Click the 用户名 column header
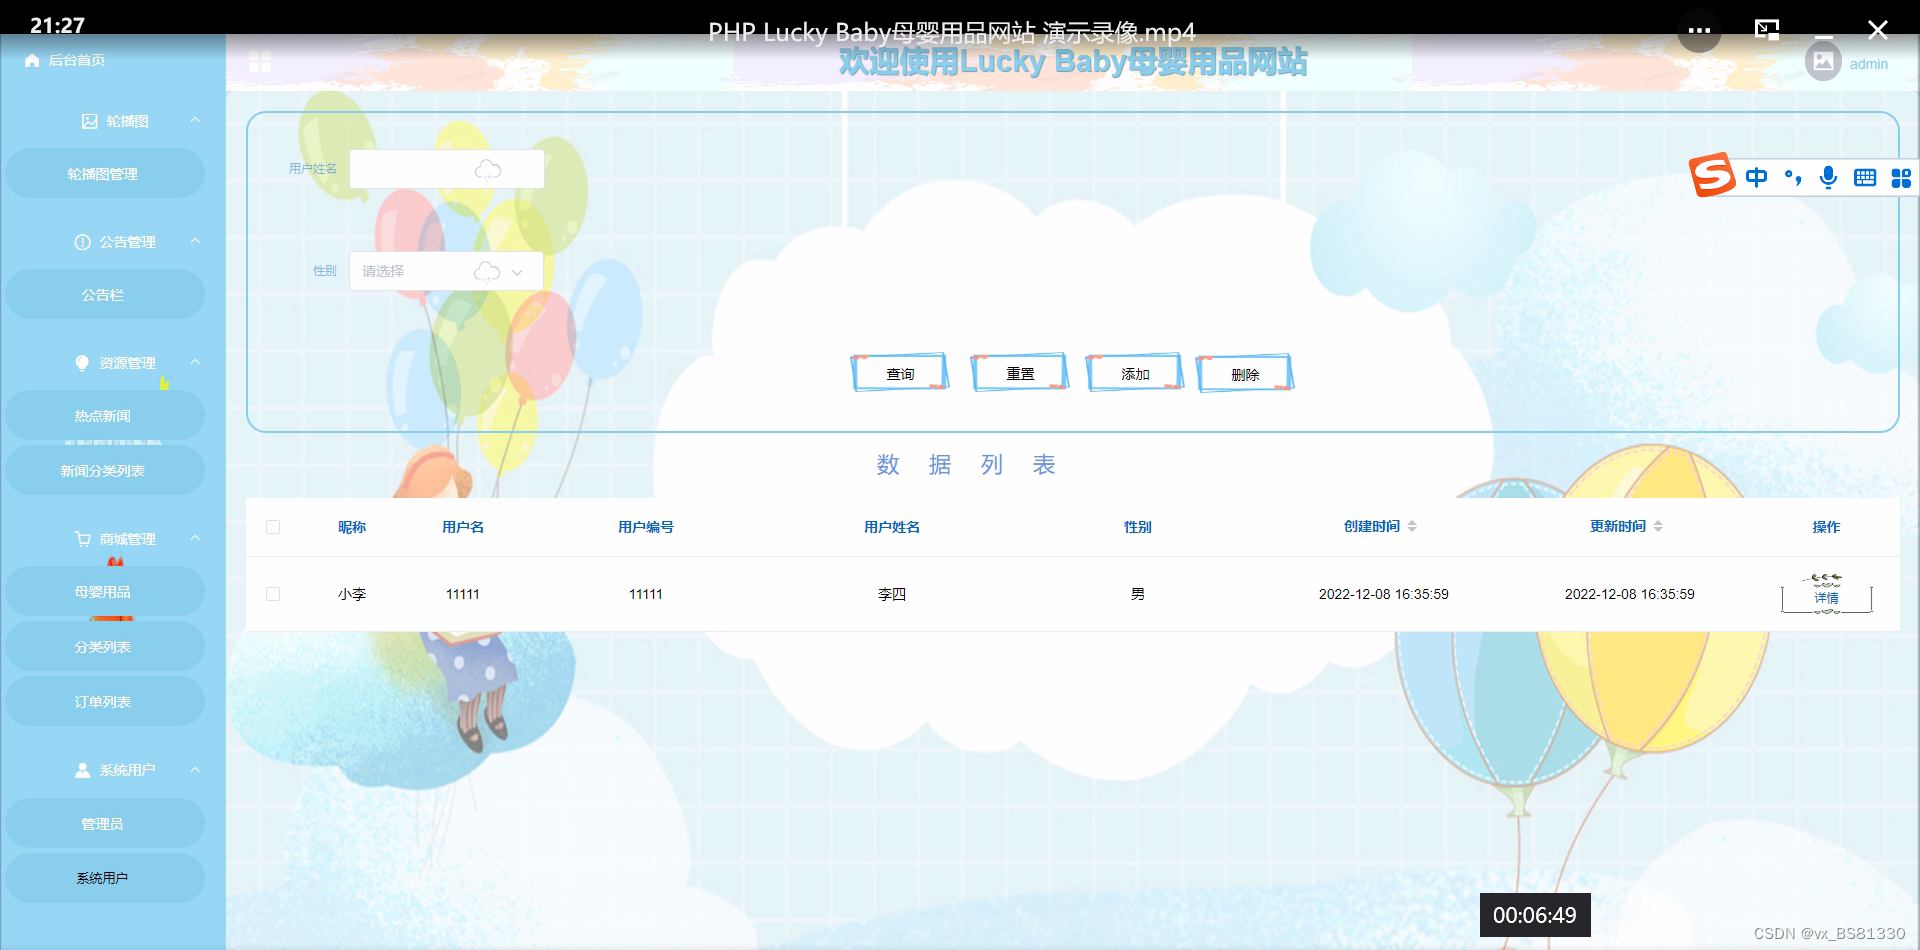Image resolution: width=1920 pixels, height=950 pixels. 463,527
